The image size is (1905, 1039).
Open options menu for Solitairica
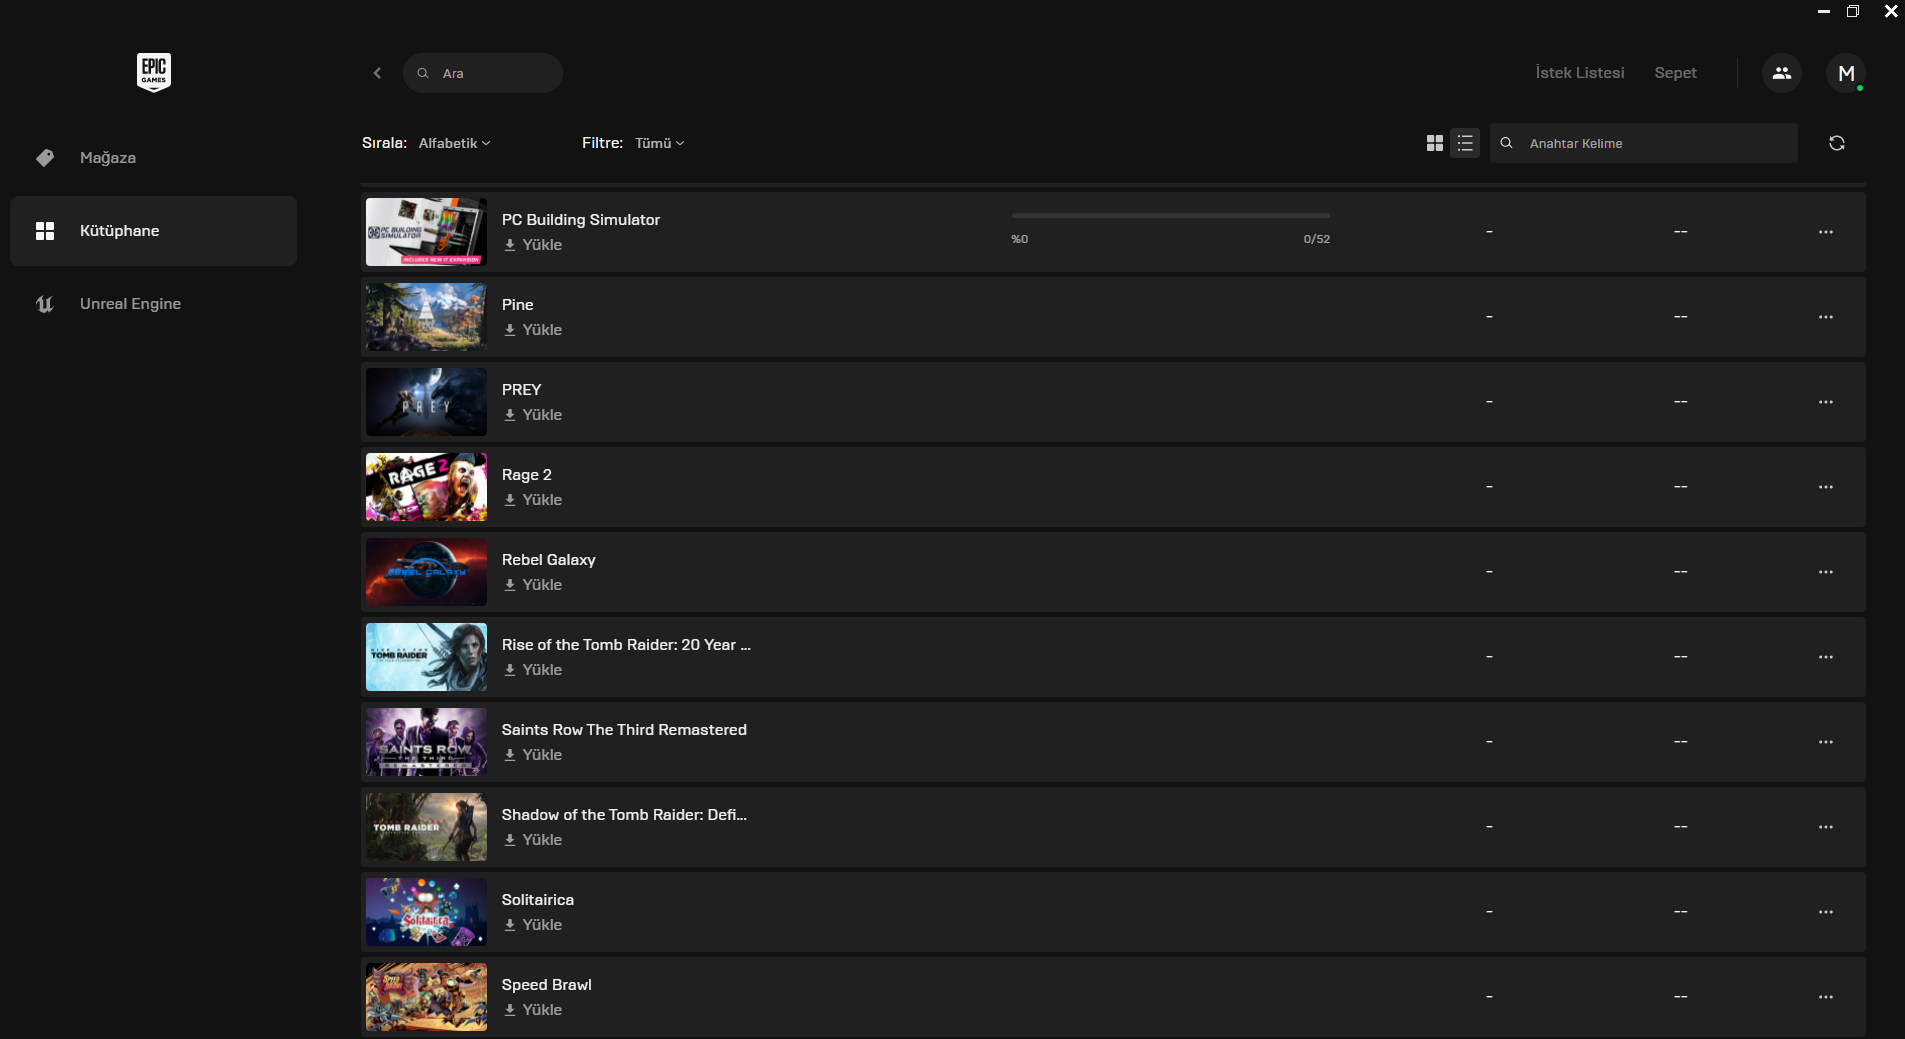point(1826,912)
